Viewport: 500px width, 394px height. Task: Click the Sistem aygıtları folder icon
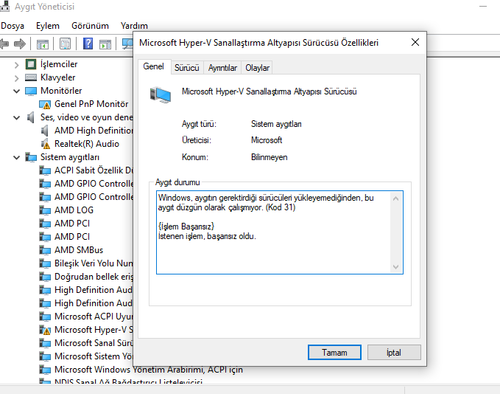click(31, 157)
